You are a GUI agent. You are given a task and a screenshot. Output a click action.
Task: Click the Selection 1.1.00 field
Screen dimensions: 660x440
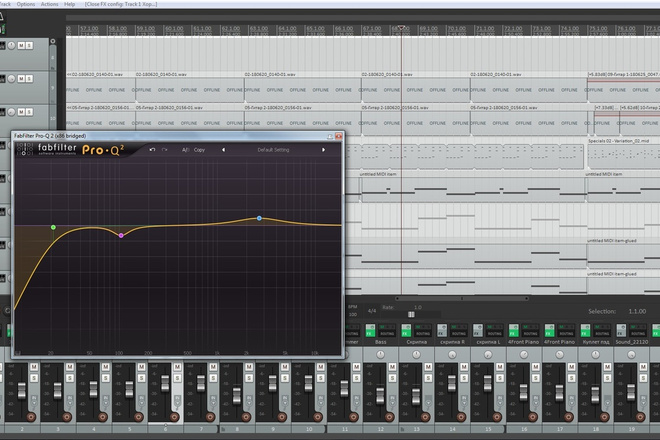[637, 312]
